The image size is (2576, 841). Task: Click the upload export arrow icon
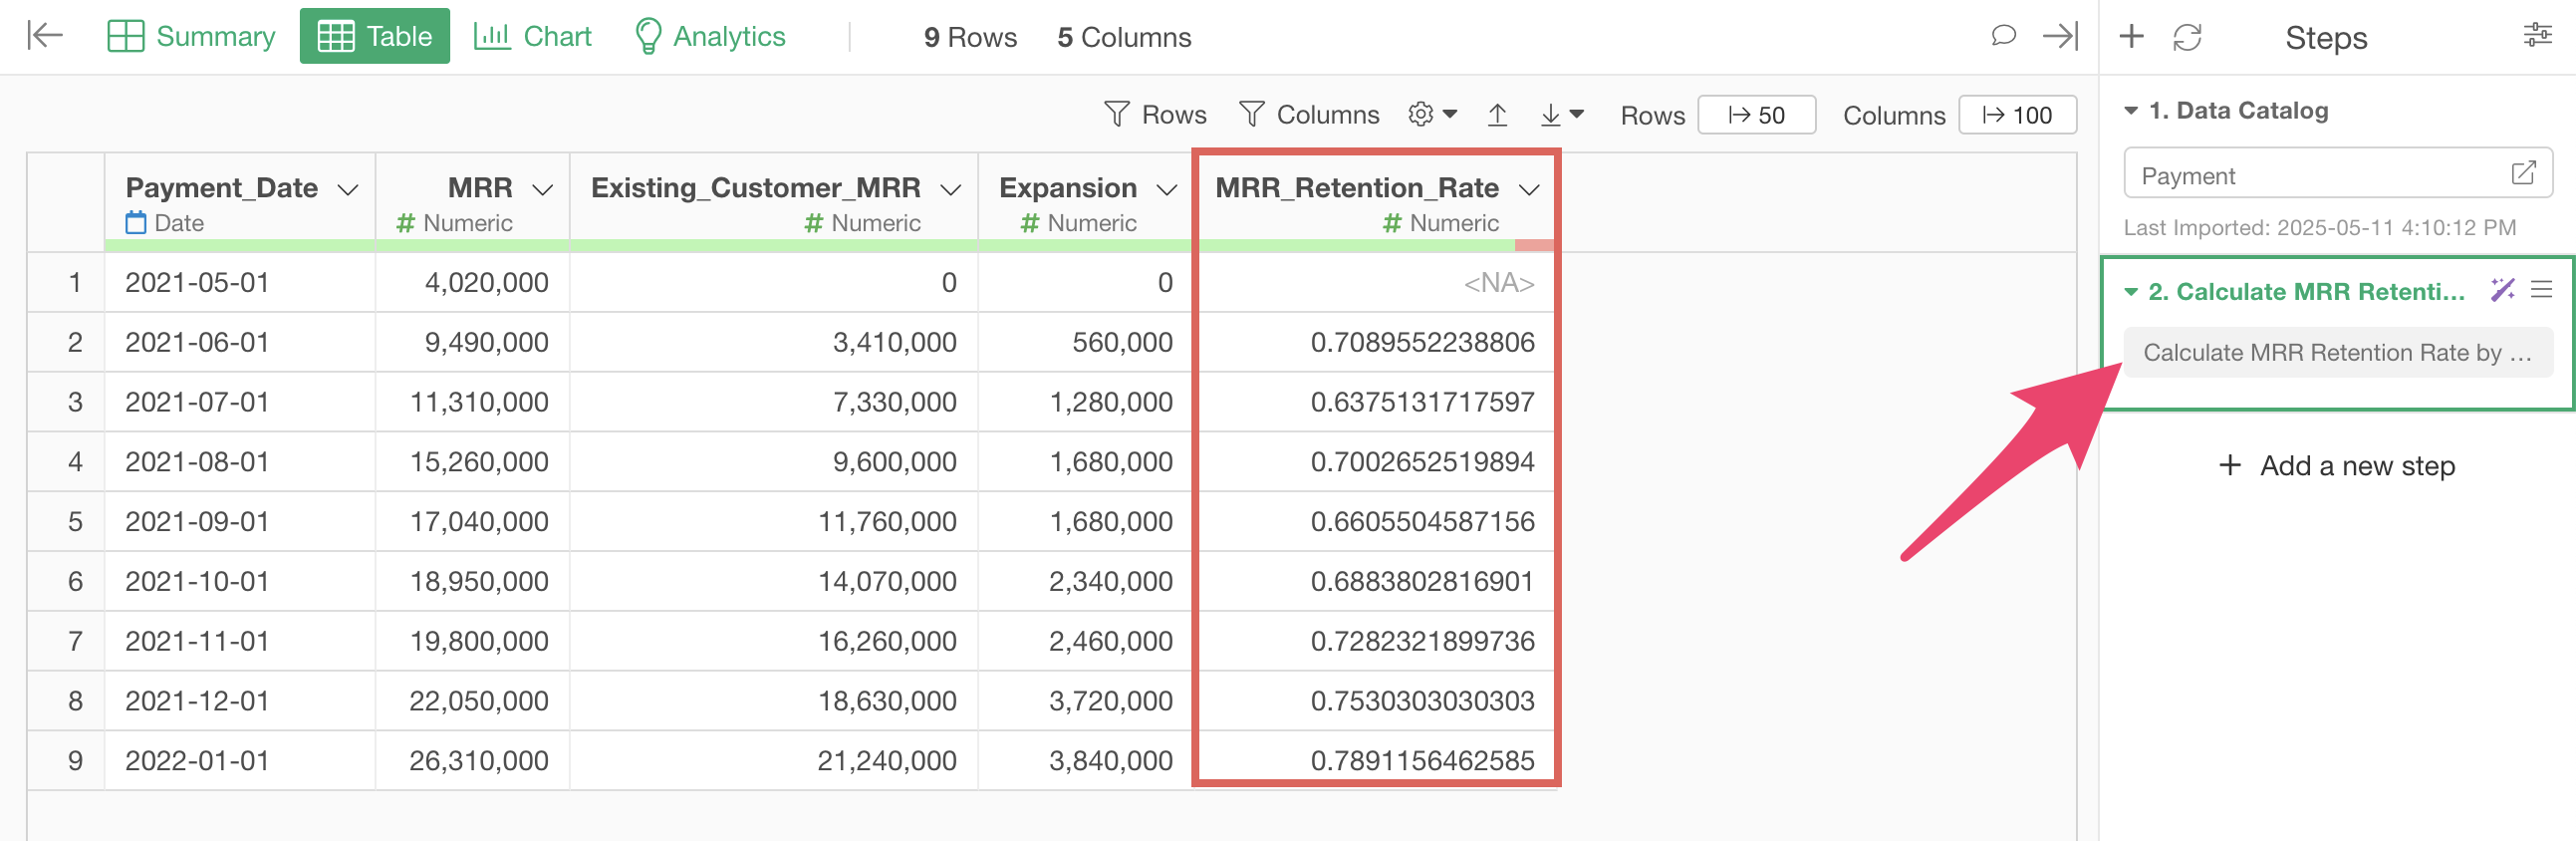[1497, 115]
